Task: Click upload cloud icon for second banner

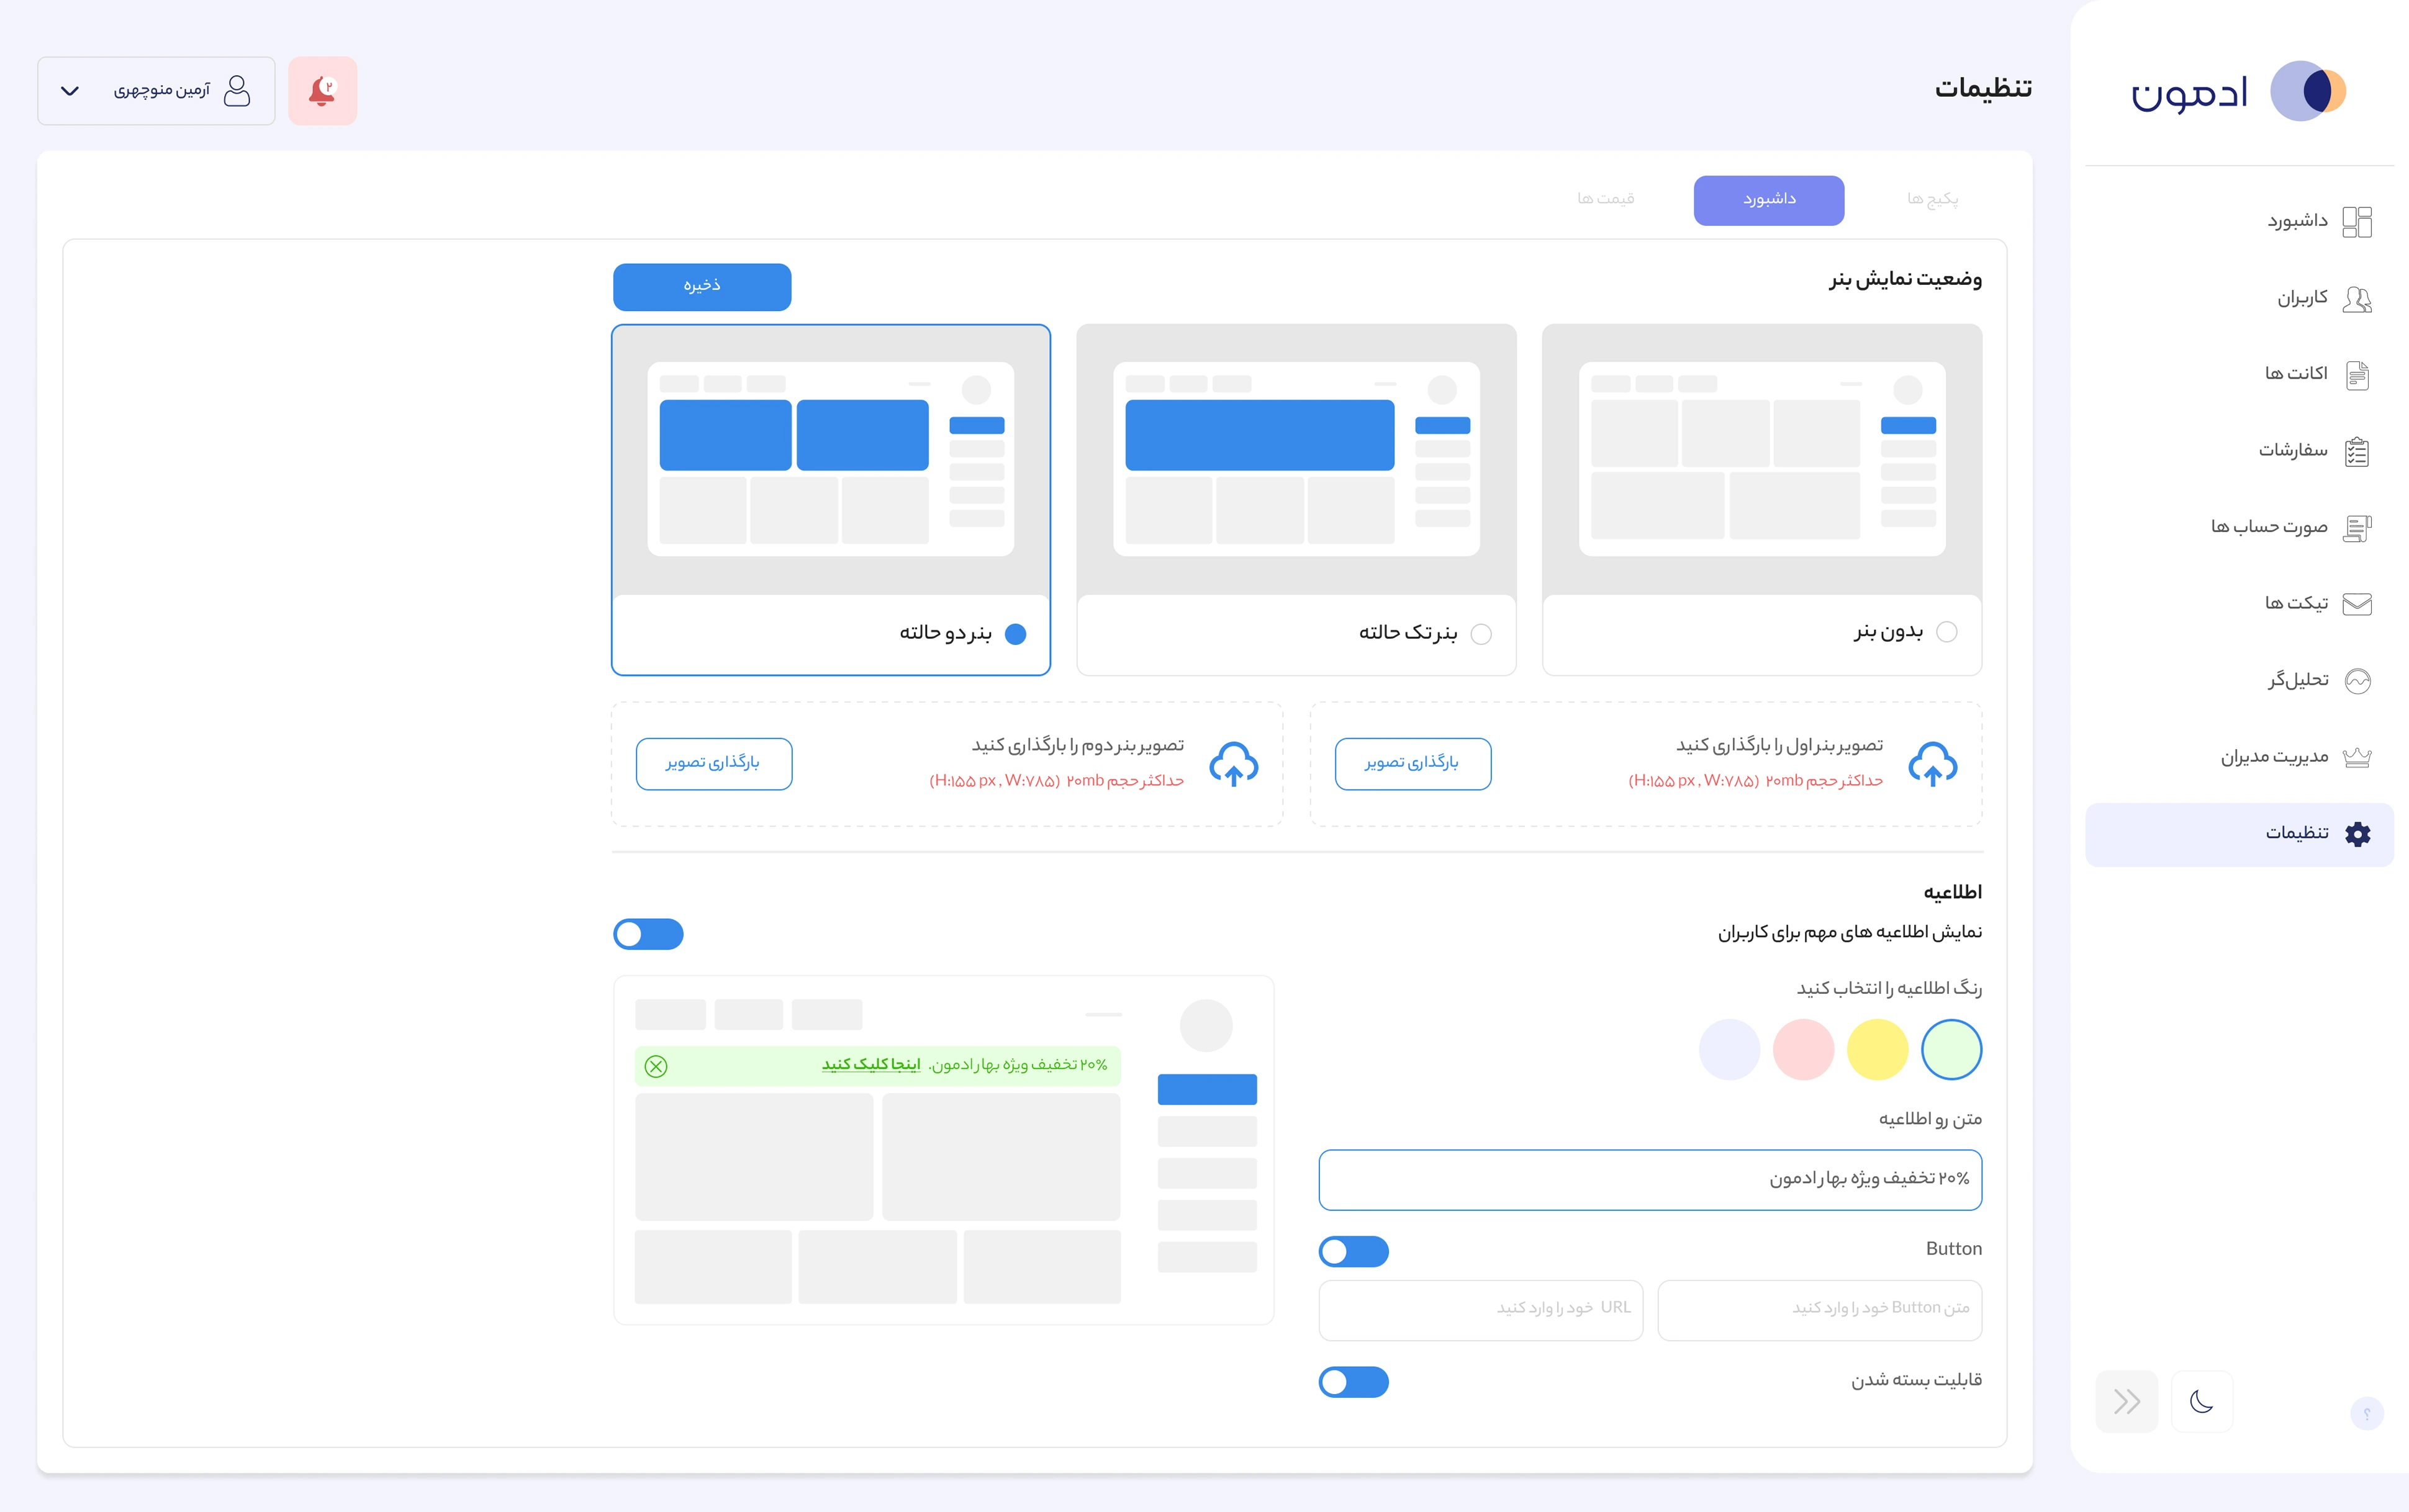Action: tap(1233, 765)
